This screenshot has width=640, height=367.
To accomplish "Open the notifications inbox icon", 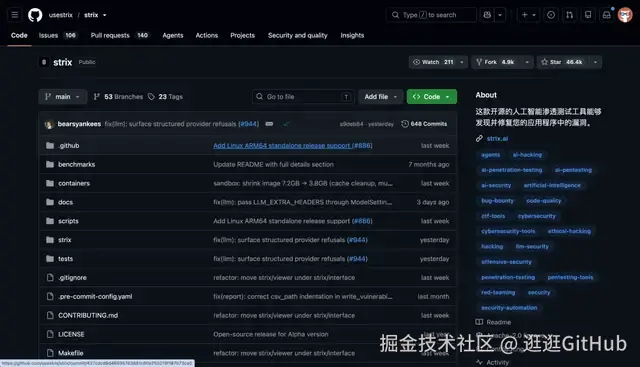I will click(x=607, y=15).
